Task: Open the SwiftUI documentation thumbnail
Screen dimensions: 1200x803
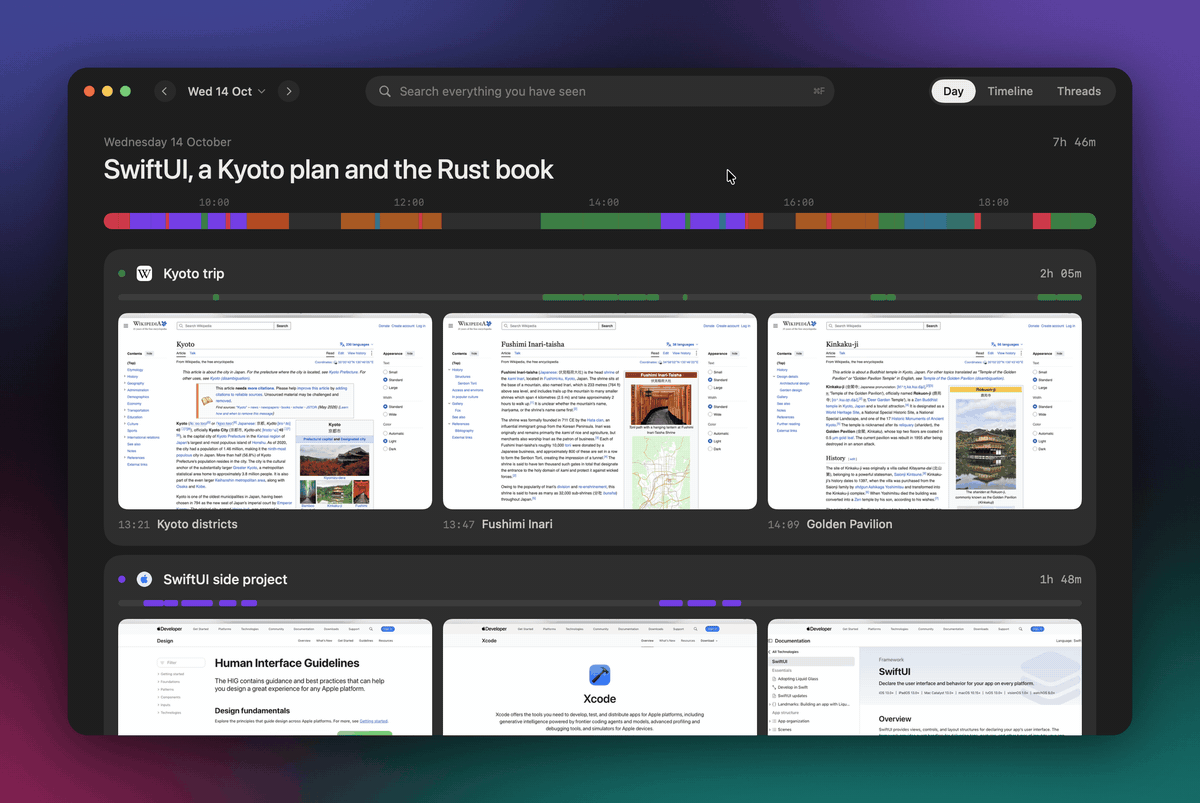Action: tap(925, 677)
